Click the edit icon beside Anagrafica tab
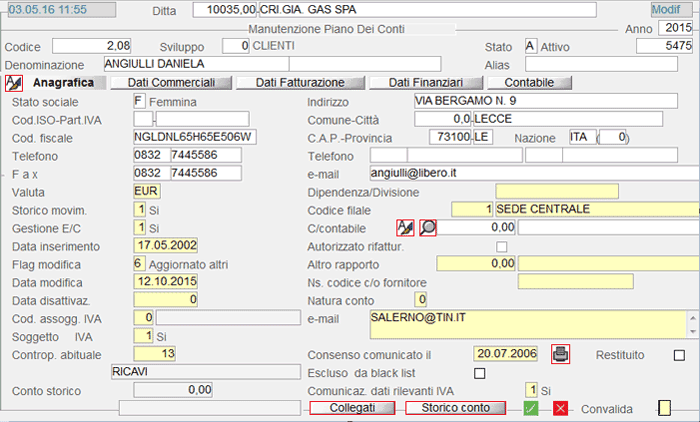The width and height of the screenshot is (700, 422). pos(14,82)
